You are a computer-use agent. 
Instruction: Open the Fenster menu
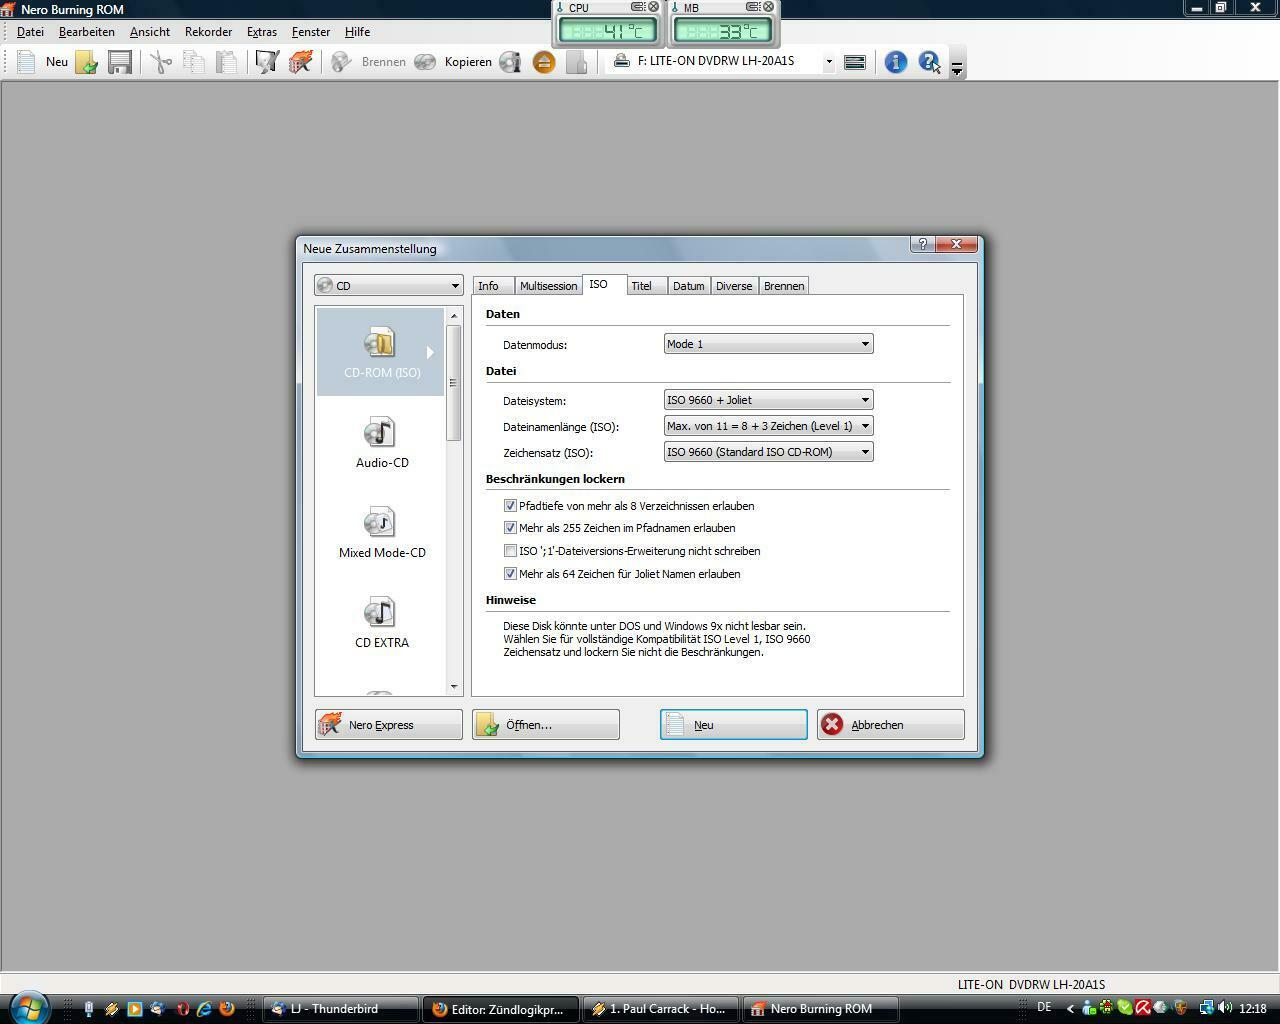point(311,32)
